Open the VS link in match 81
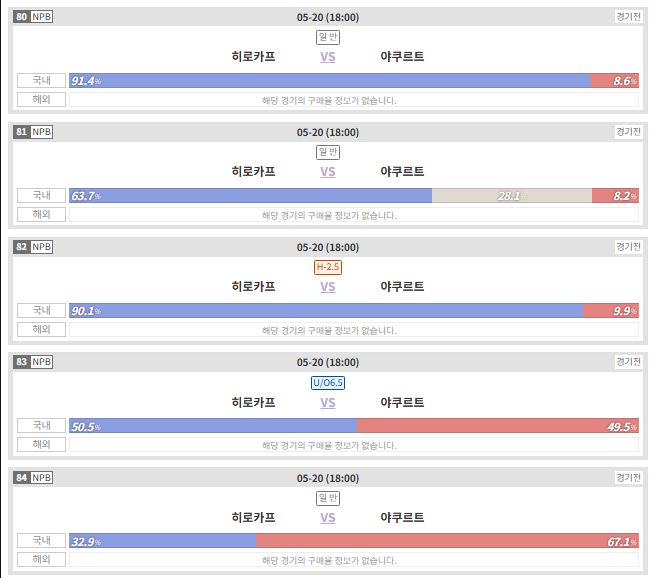This screenshot has height=578, width=653. coord(327,172)
